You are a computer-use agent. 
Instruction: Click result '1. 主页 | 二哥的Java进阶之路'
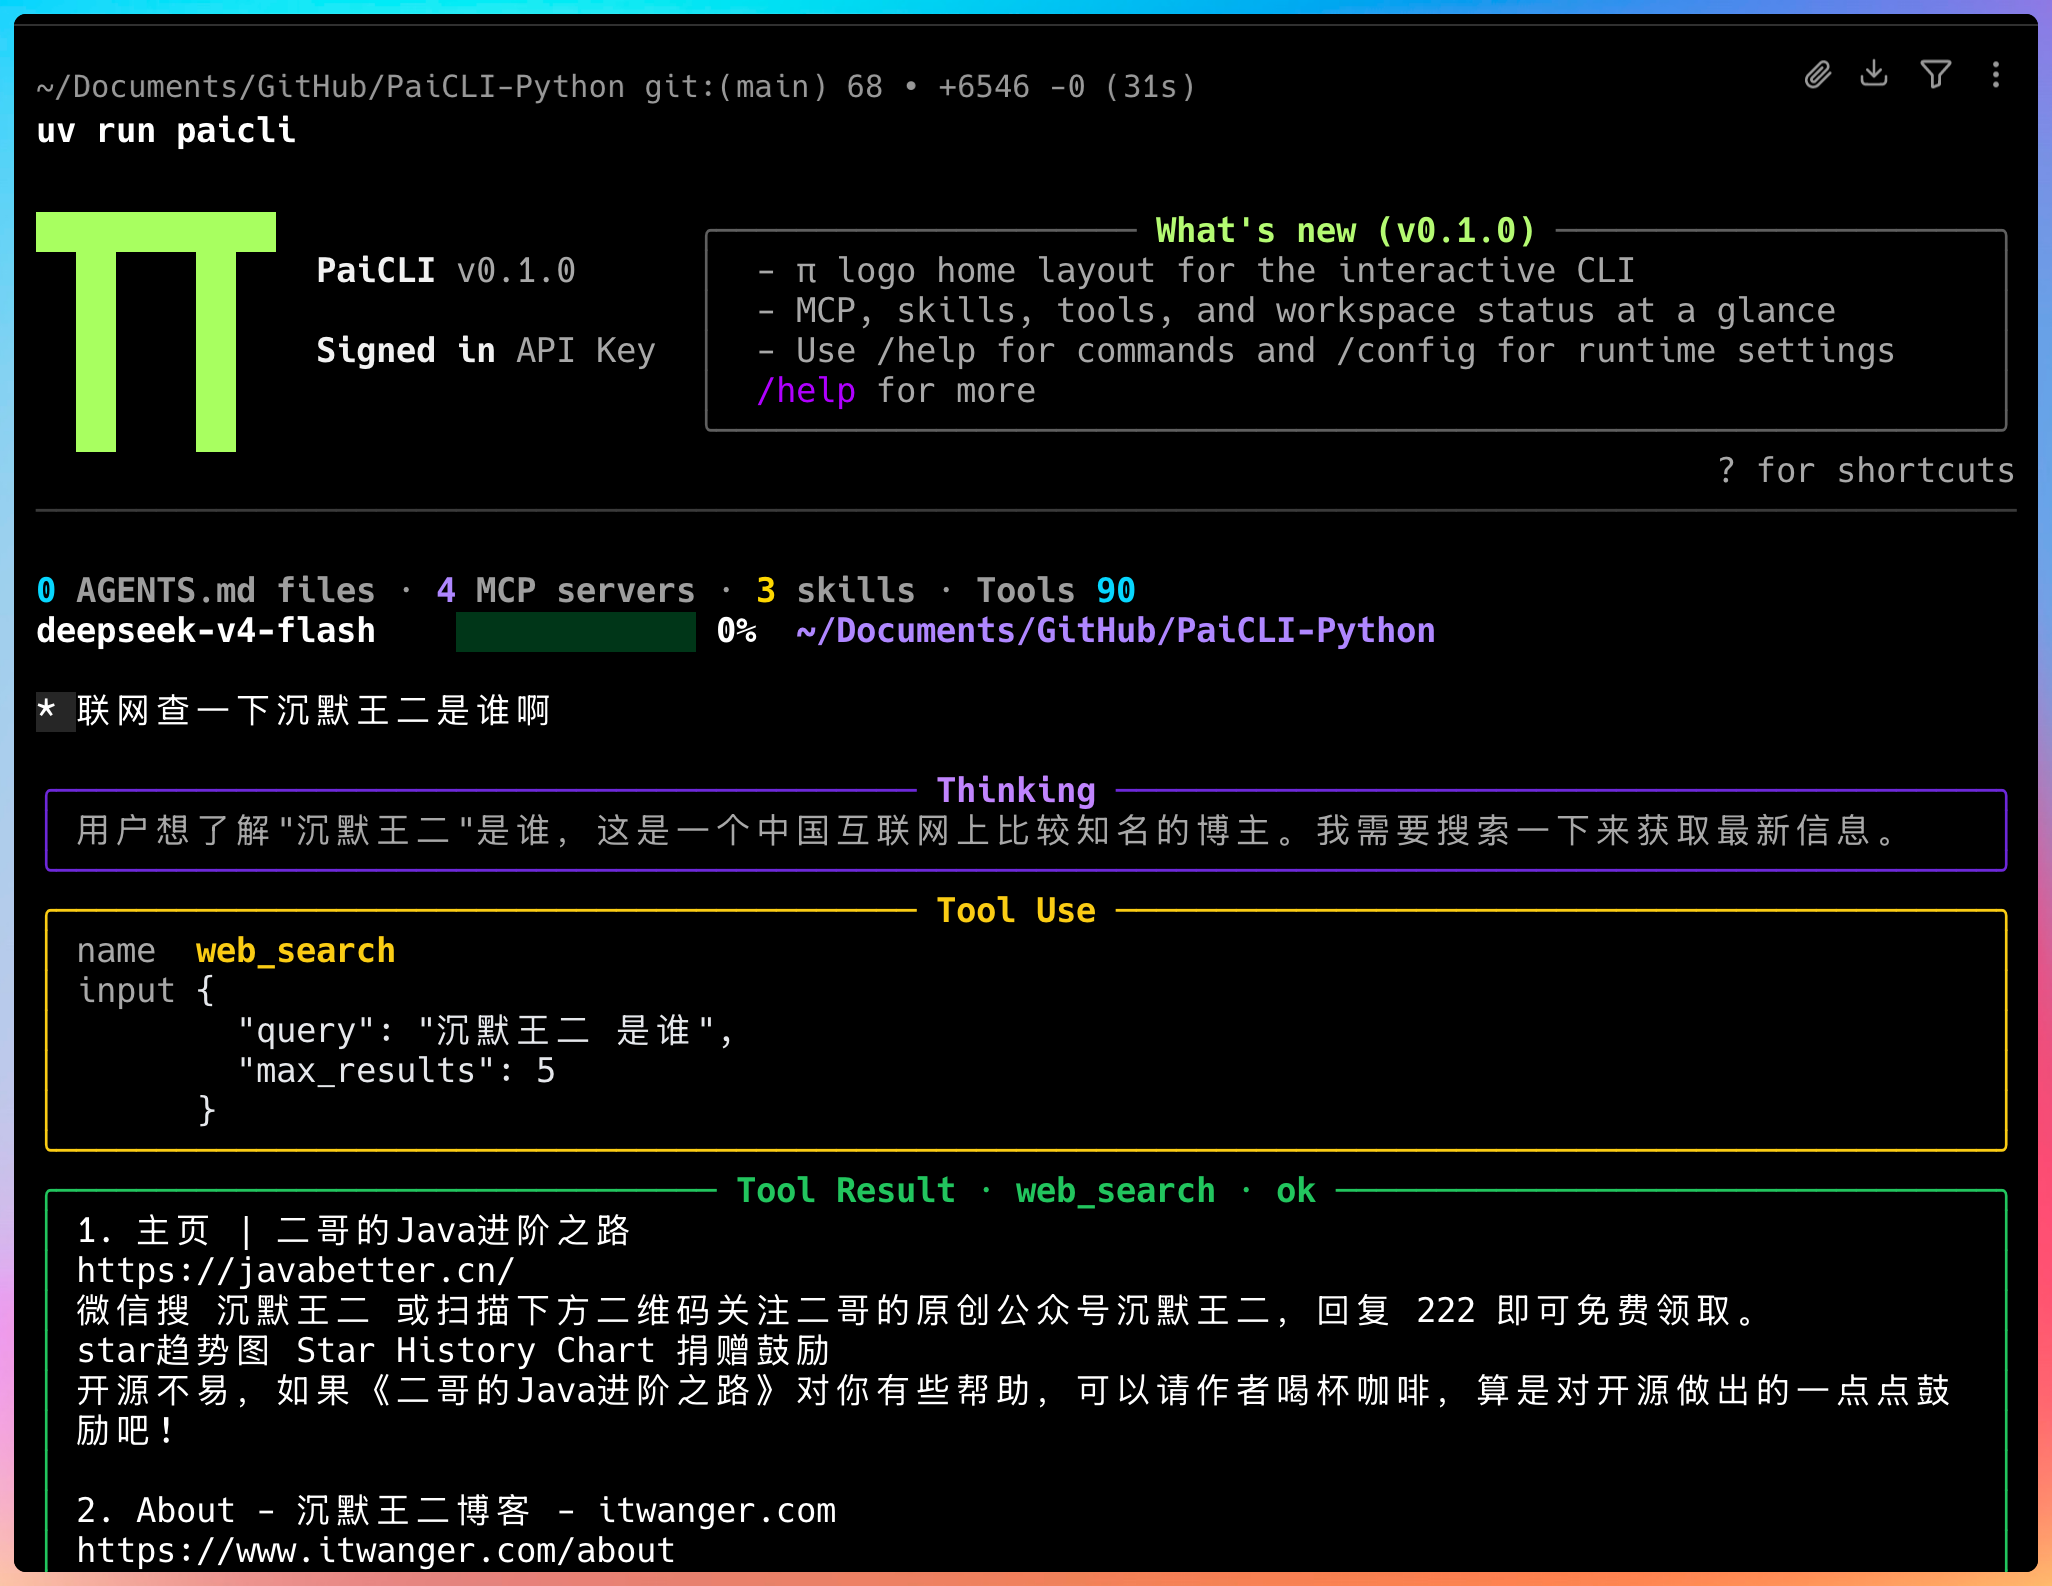click(354, 1231)
